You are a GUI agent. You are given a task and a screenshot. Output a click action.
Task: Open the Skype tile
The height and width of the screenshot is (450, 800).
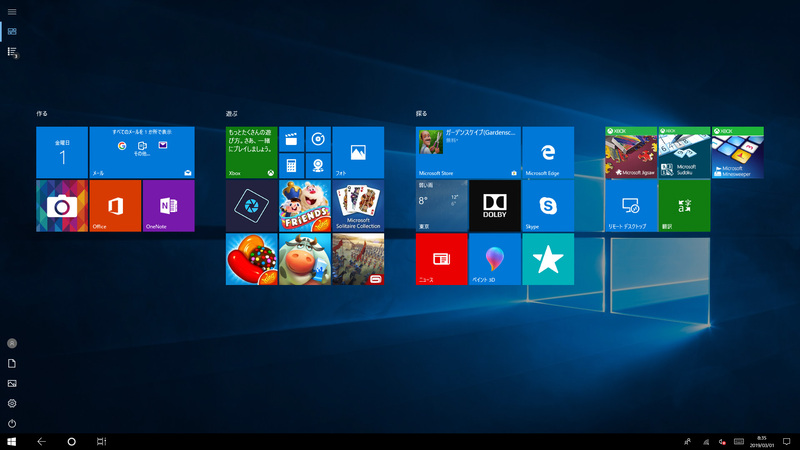(548, 206)
